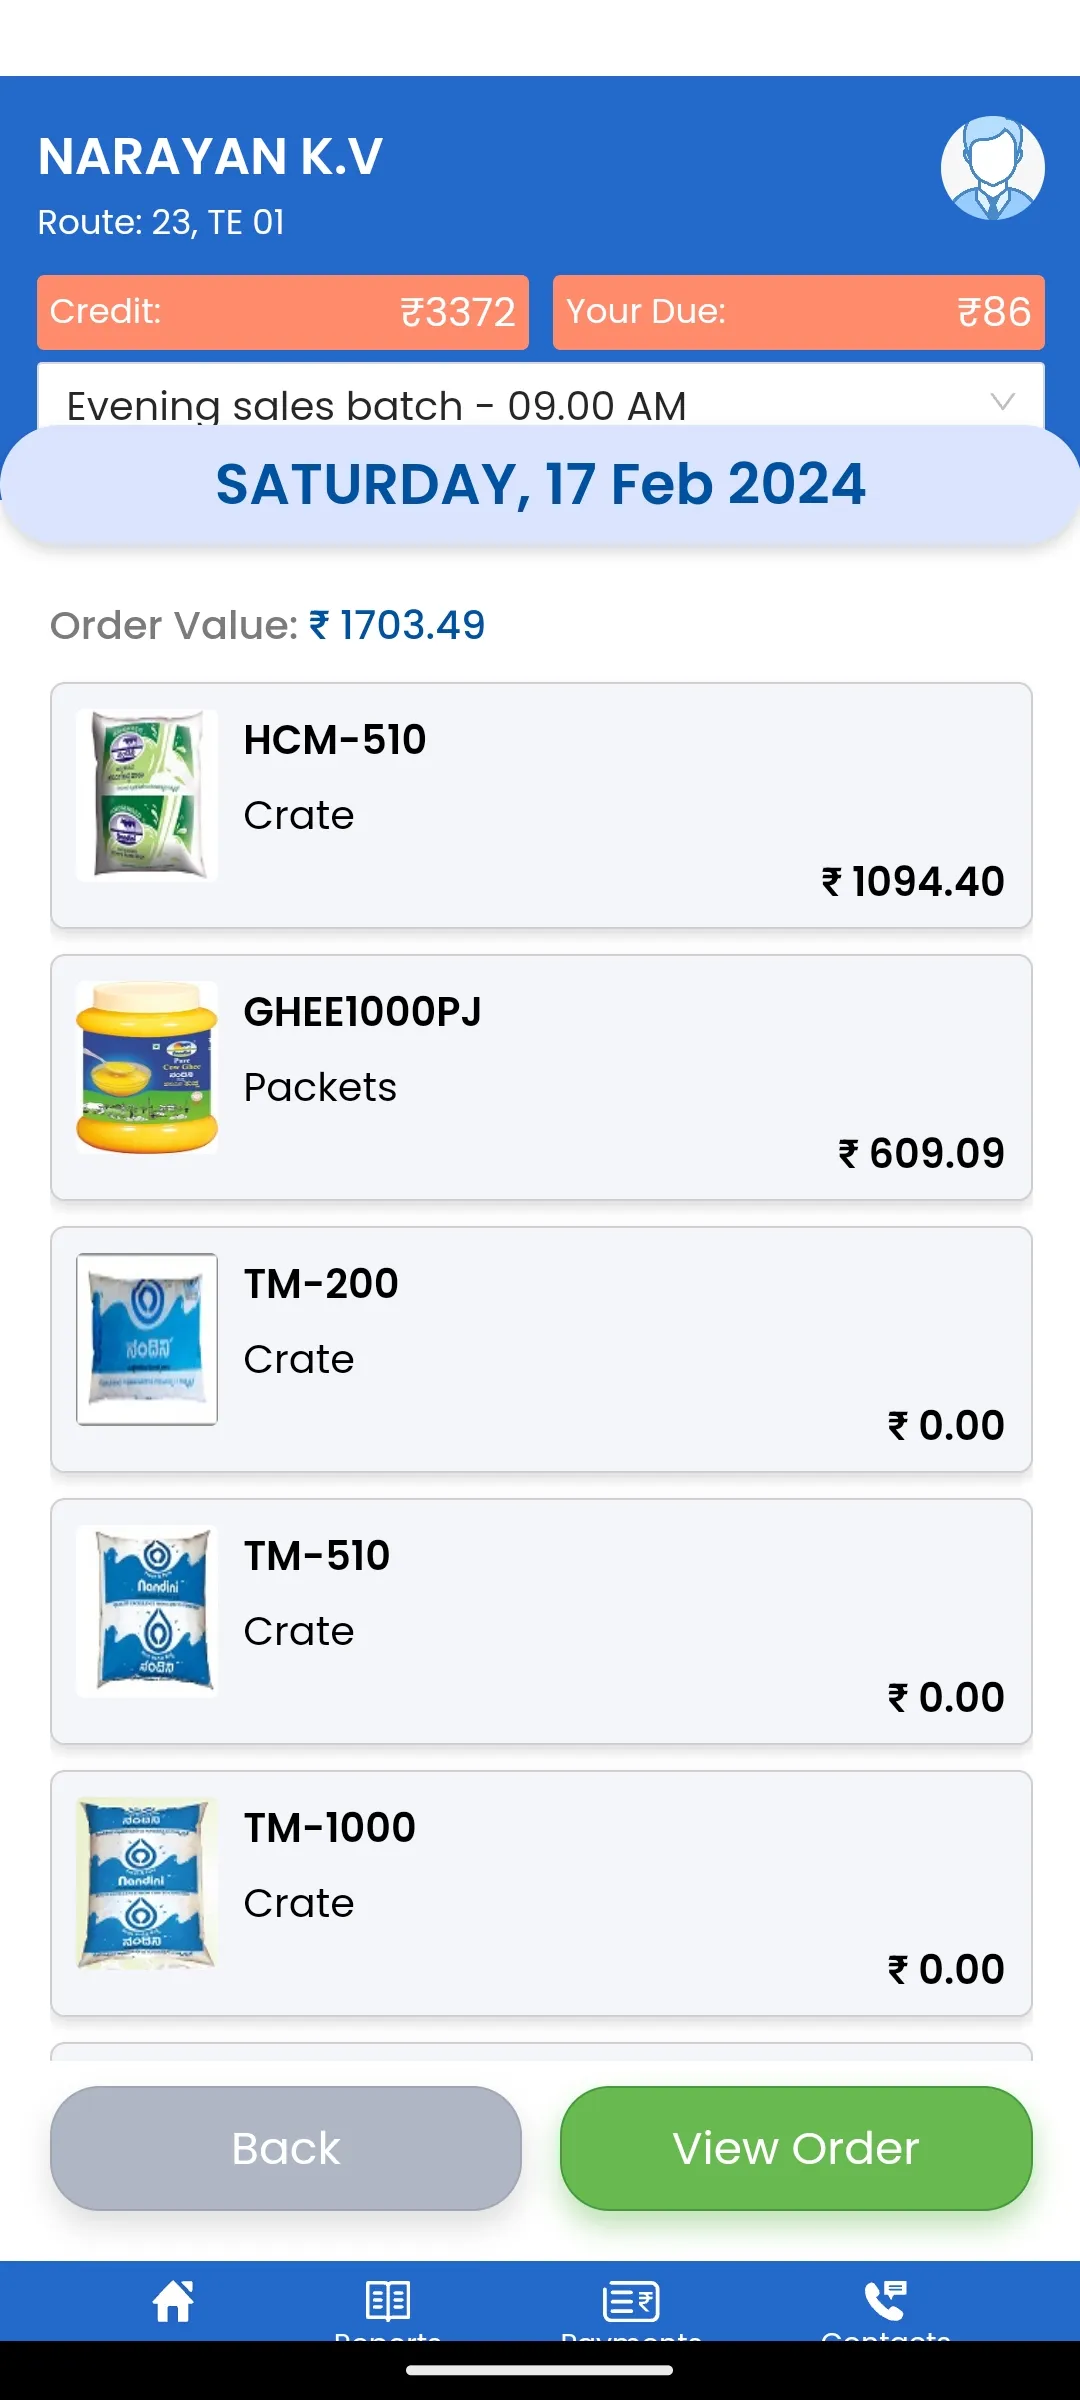This screenshot has height=2400, width=1080.
Task: Tap the TM-510 packet image
Action: pos(147,1611)
